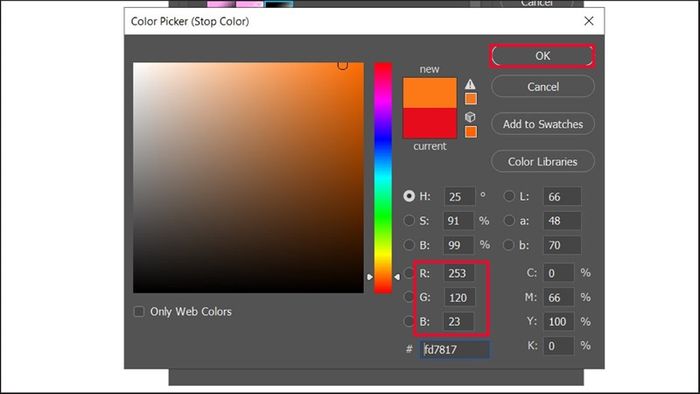700x394 pixels.
Task: Click the R field showing 253
Action: coord(458,273)
